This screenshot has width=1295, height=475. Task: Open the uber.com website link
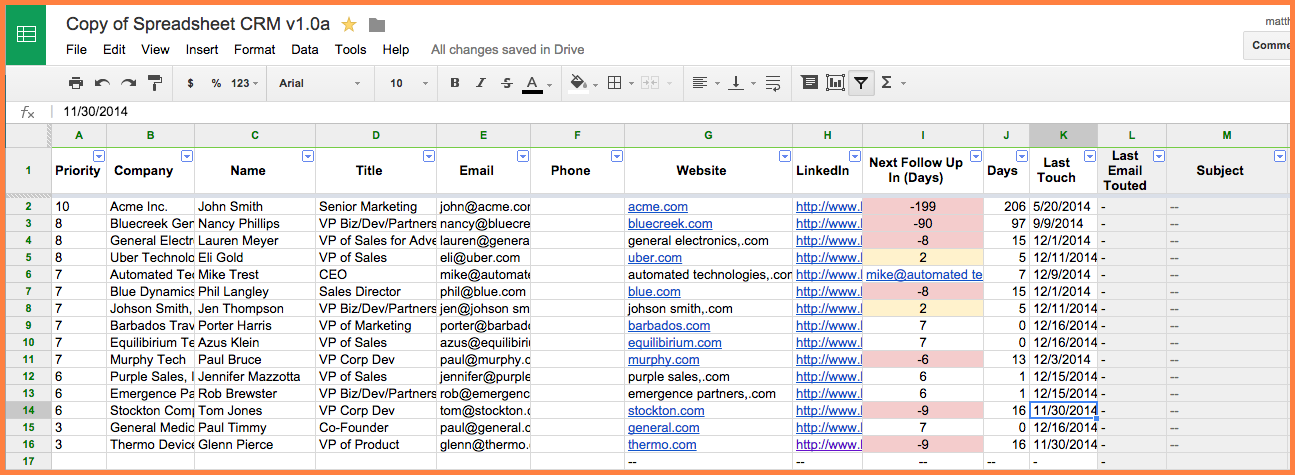pos(655,257)
